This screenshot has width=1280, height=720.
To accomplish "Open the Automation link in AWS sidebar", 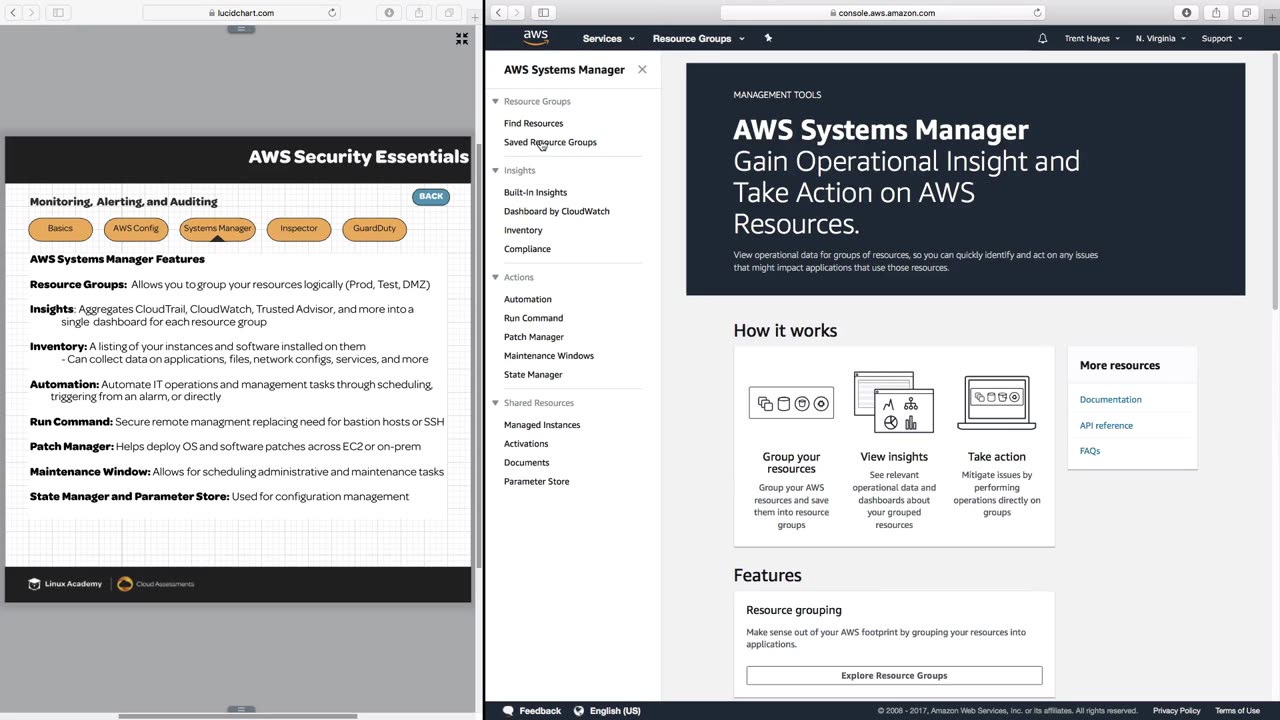I will 527,299.
